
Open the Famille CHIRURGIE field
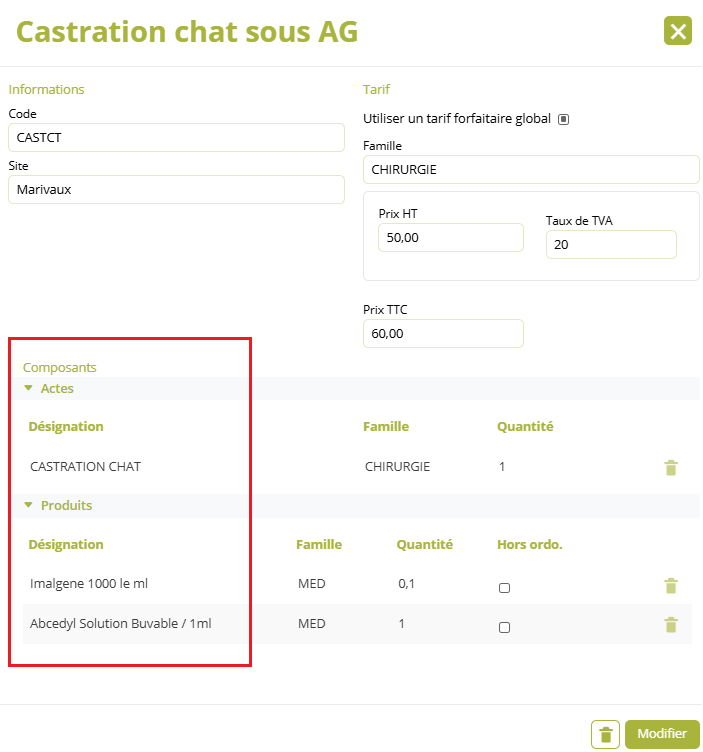[x=531, y=169]
